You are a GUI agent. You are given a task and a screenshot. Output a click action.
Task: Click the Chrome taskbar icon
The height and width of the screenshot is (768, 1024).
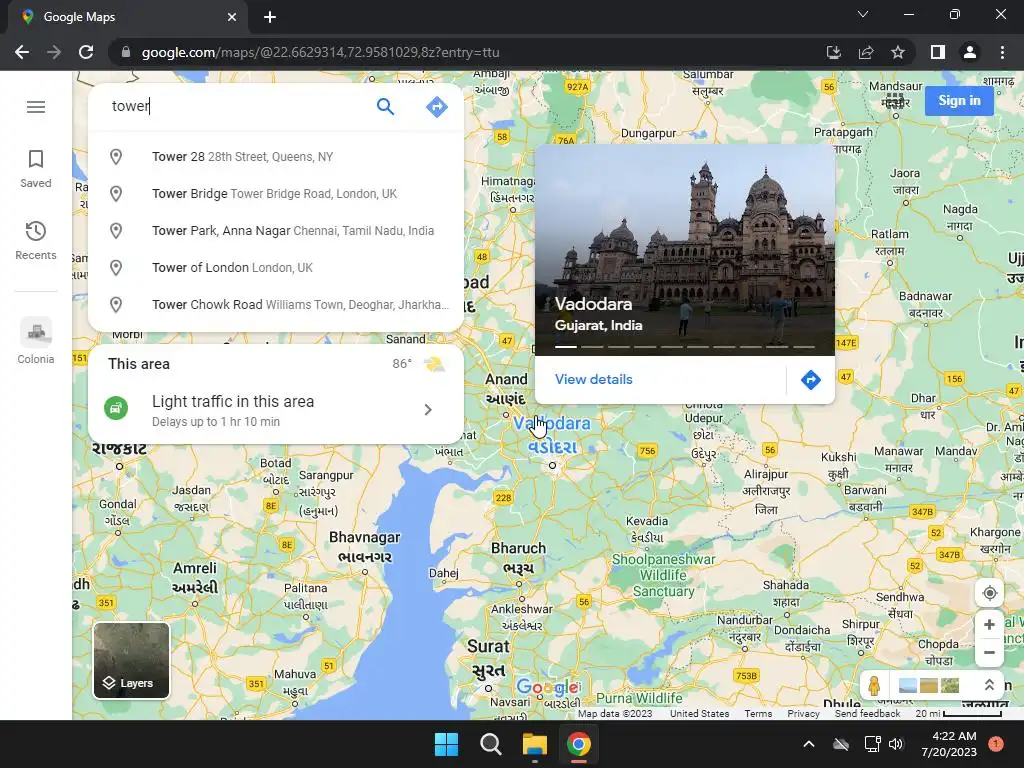[x=579, y=744]
